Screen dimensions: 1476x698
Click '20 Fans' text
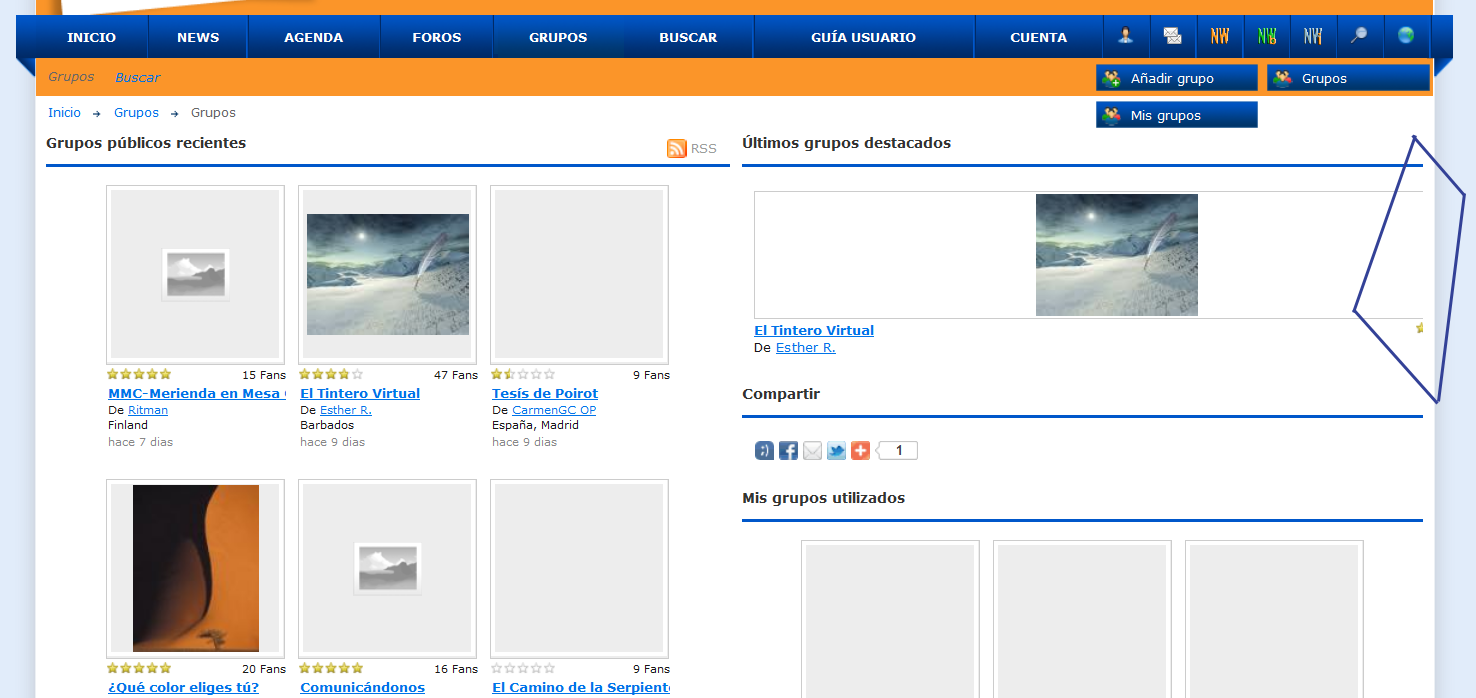[x=264, y=669]
